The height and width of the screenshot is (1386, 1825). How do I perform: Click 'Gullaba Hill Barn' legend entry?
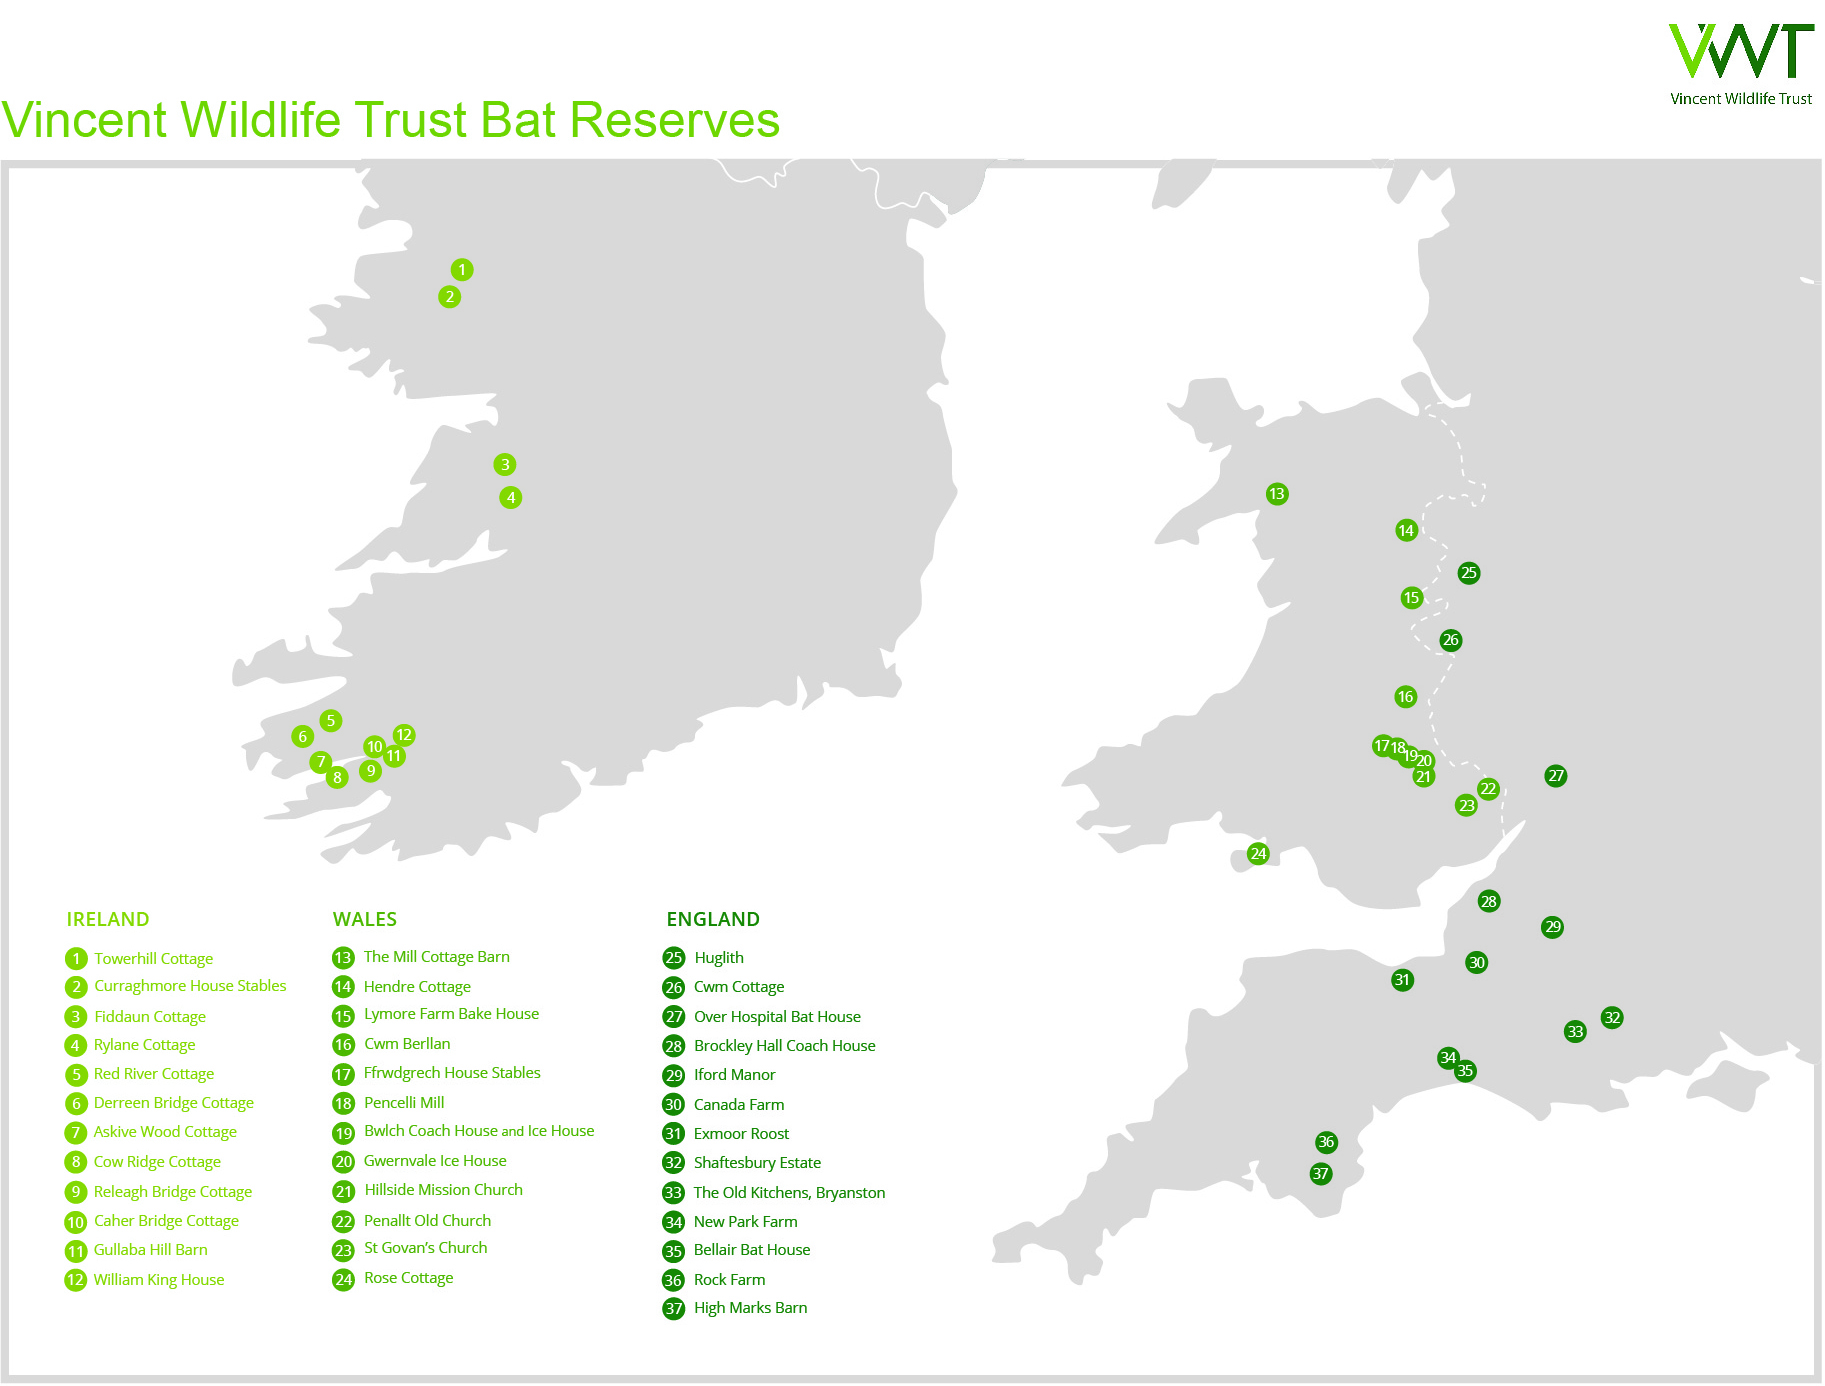tap(151, 1250)
